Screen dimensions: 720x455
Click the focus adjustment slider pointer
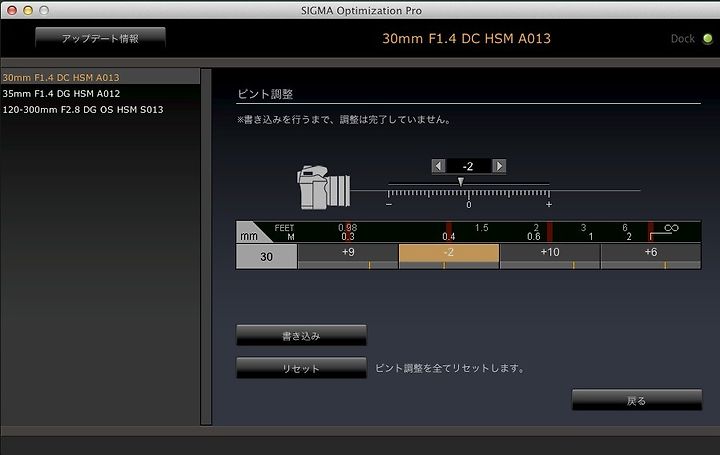click(x=461, y=182)
